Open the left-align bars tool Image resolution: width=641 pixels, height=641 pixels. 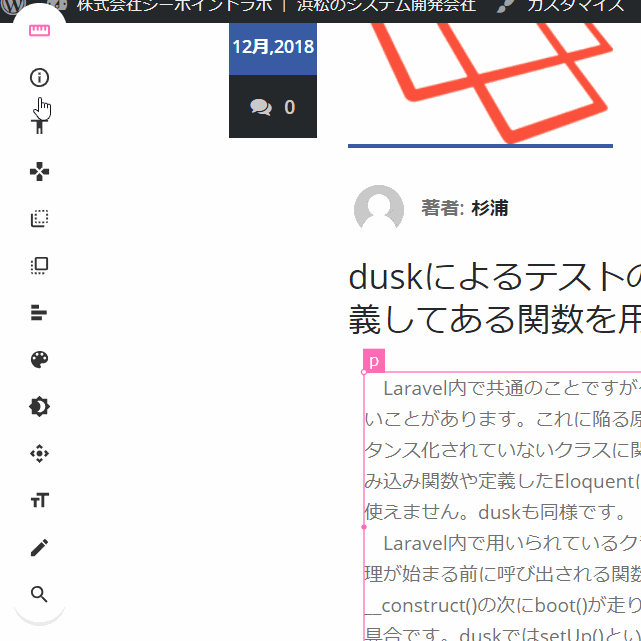click(x=39, y=313)
